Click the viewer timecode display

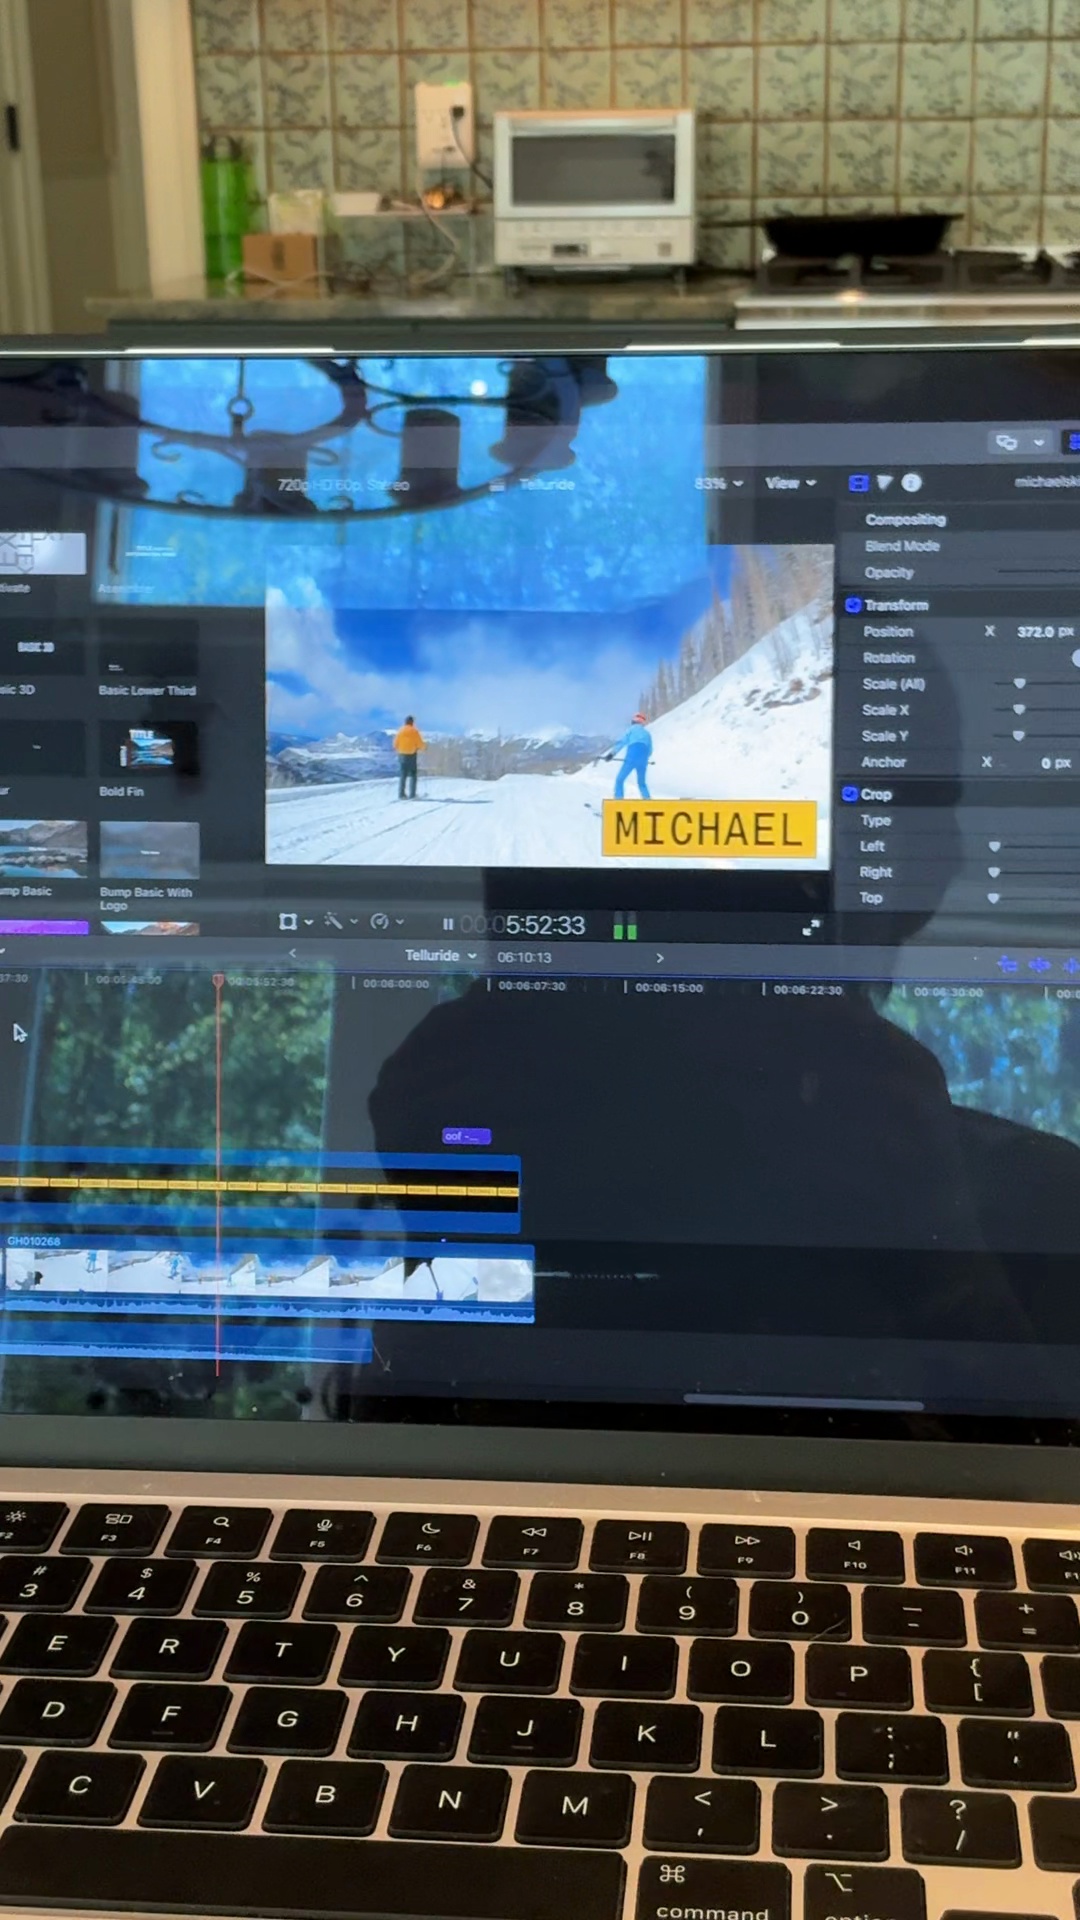pyautogui.click(x=524, y=925)
